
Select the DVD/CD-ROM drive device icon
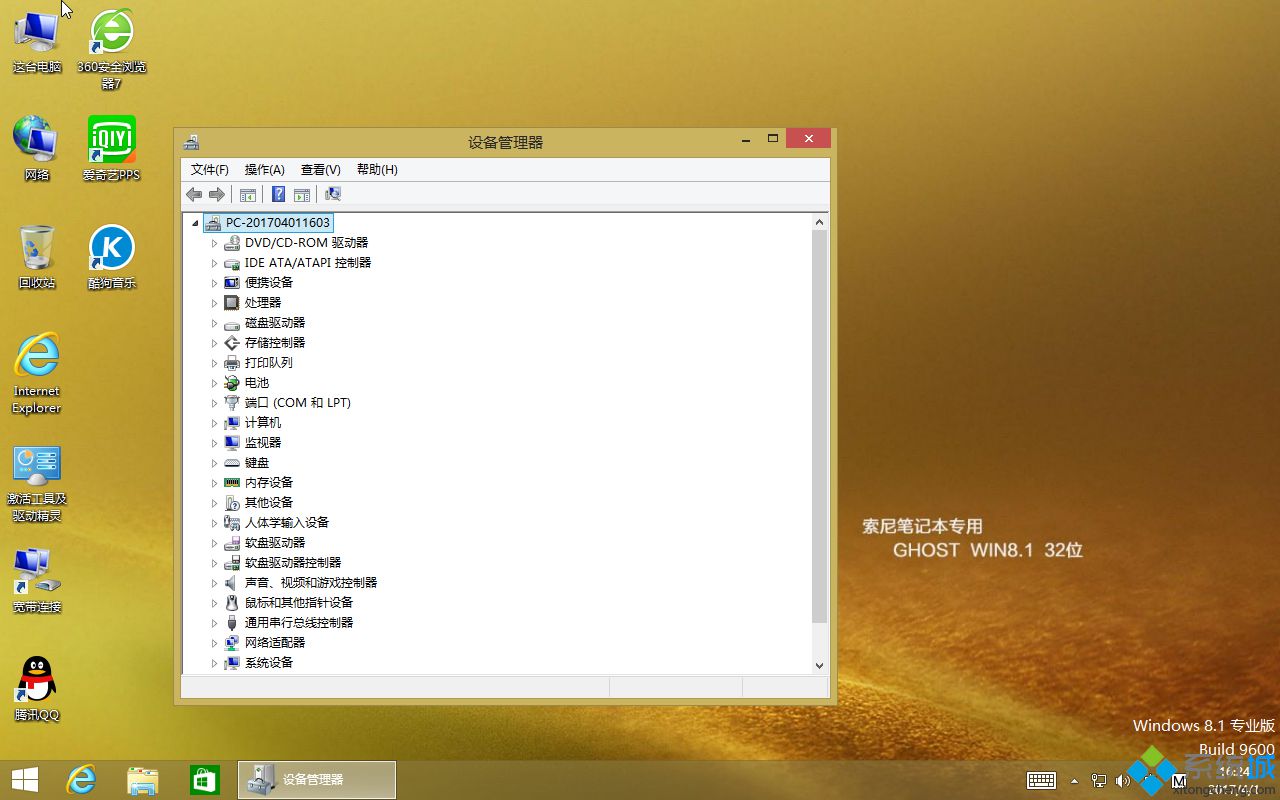click(x=232, y=242)
